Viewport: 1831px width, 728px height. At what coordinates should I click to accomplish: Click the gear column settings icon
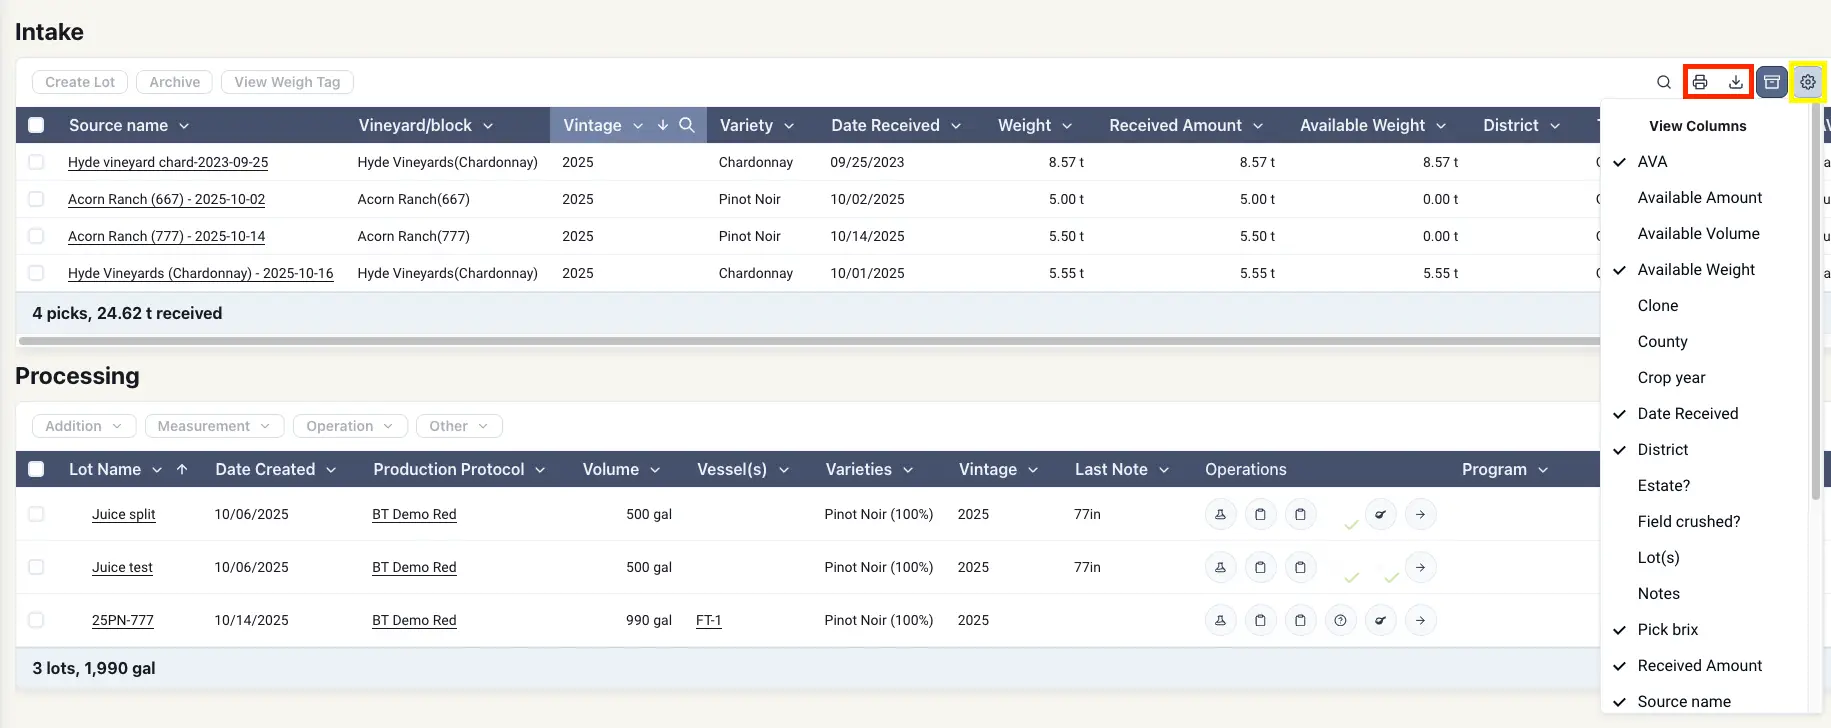click(1808, 82)
